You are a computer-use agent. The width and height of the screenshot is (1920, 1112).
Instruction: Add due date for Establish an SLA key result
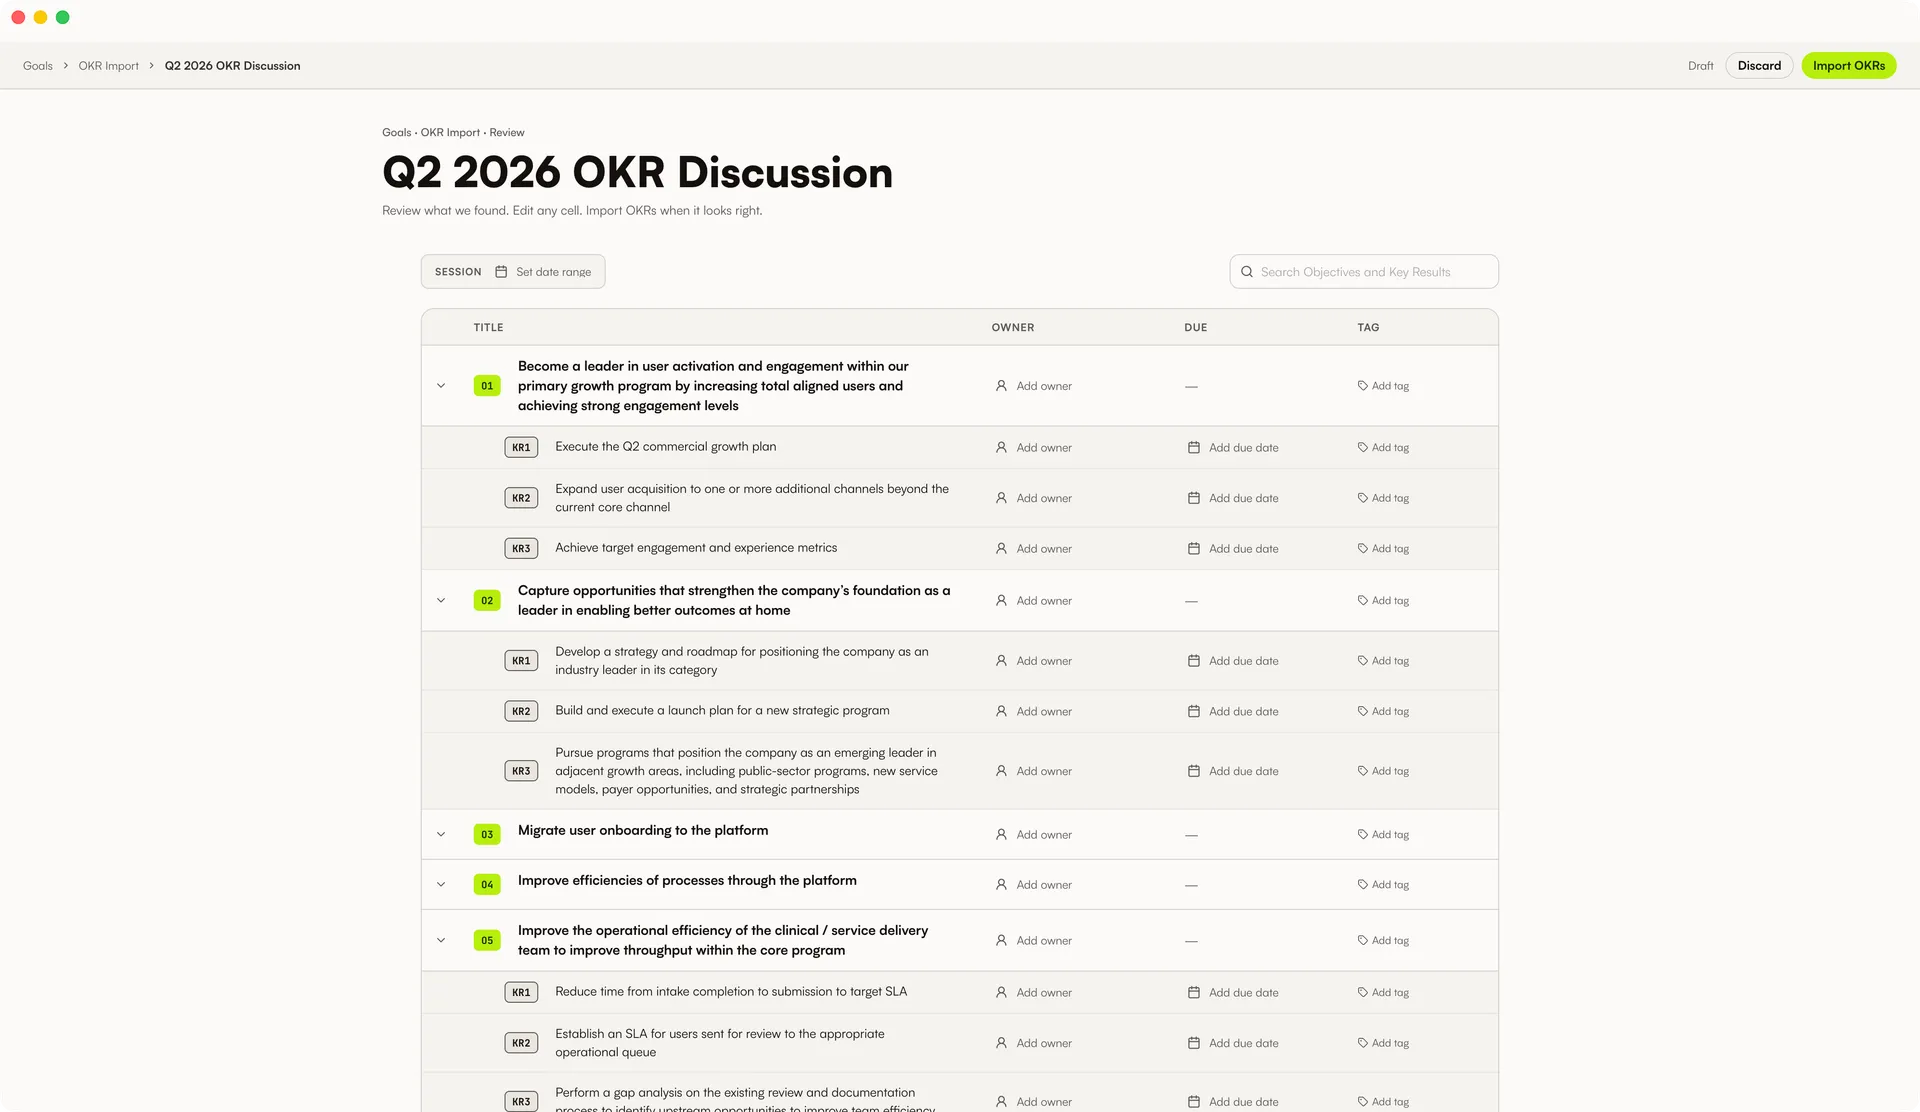1233,1043
